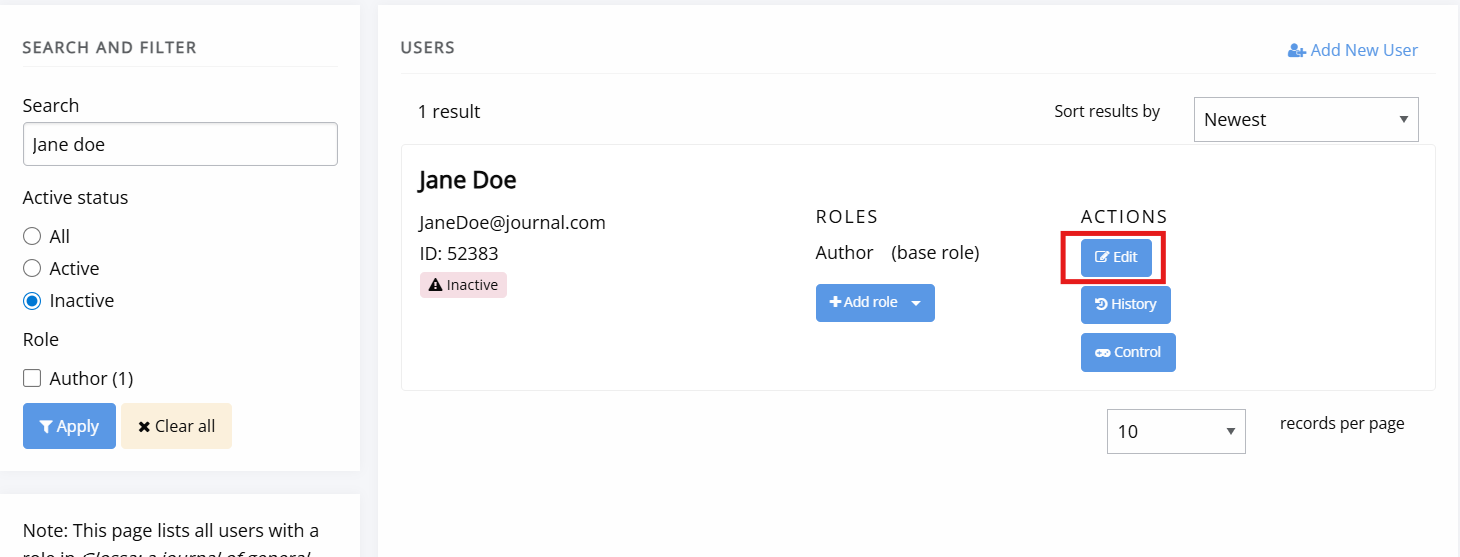Image resolution: width=1460 pixels, height=557 pixels.
Task: Click the 1 result count text
Action: (x=449, y=111)
